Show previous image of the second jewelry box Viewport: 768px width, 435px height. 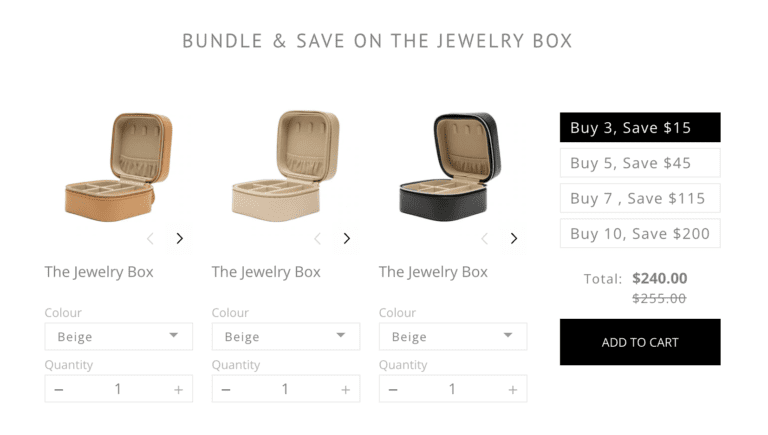coord(318,238)
